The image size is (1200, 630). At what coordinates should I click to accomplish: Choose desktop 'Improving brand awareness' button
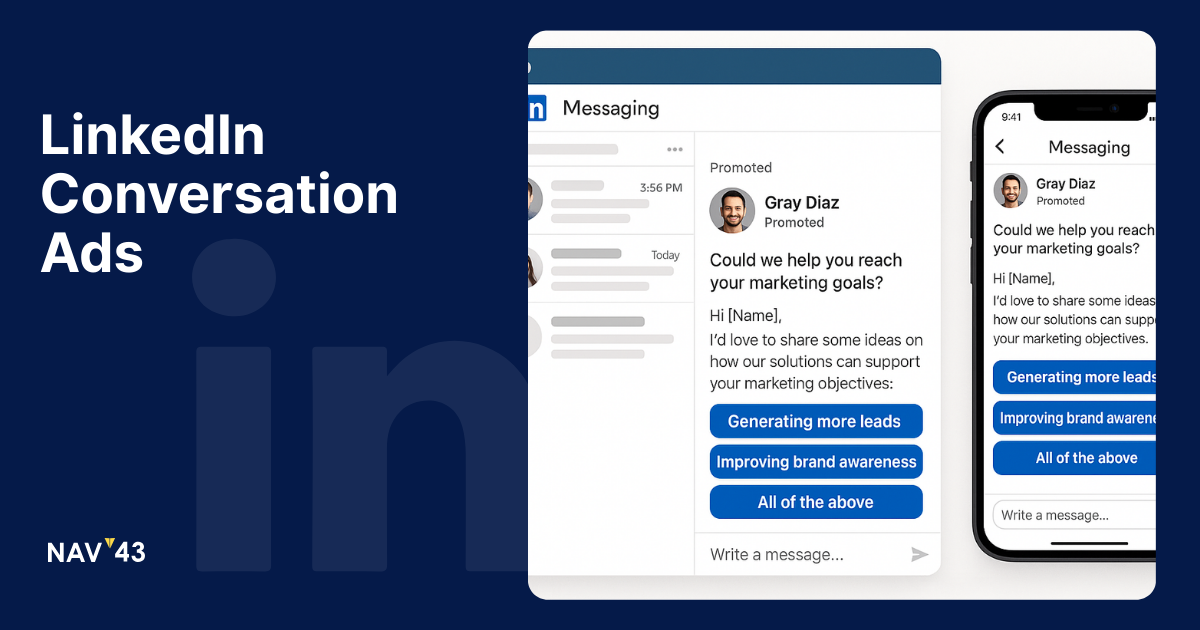pos(816,462)
